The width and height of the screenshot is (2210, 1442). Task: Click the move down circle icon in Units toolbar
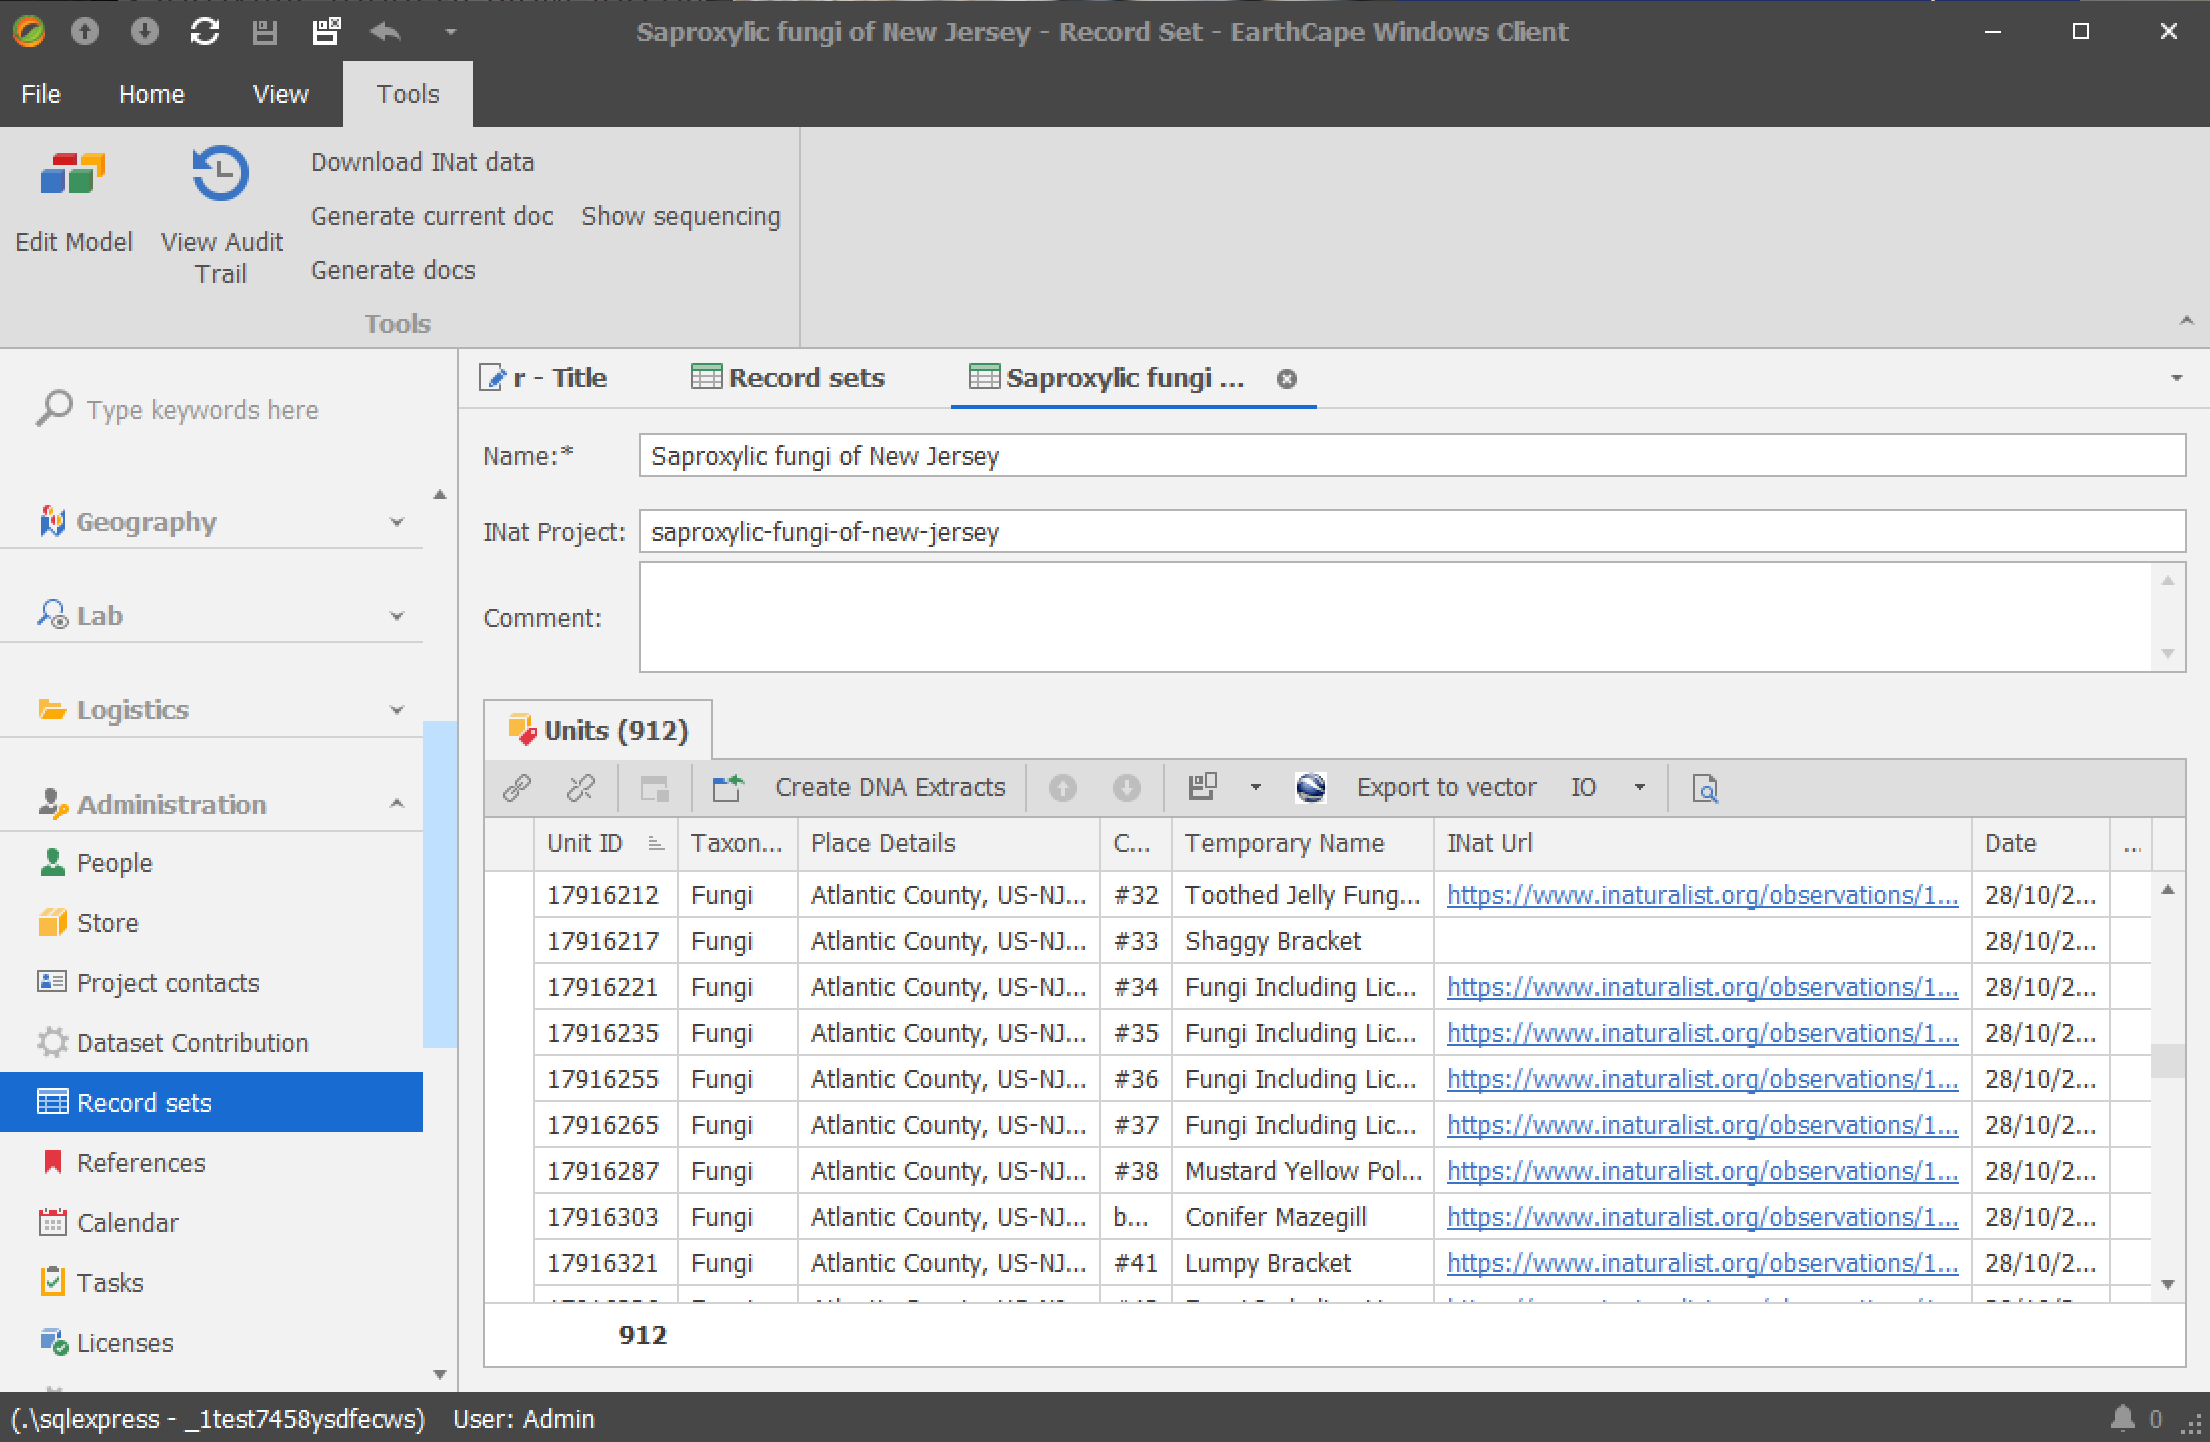[1127, 788]
